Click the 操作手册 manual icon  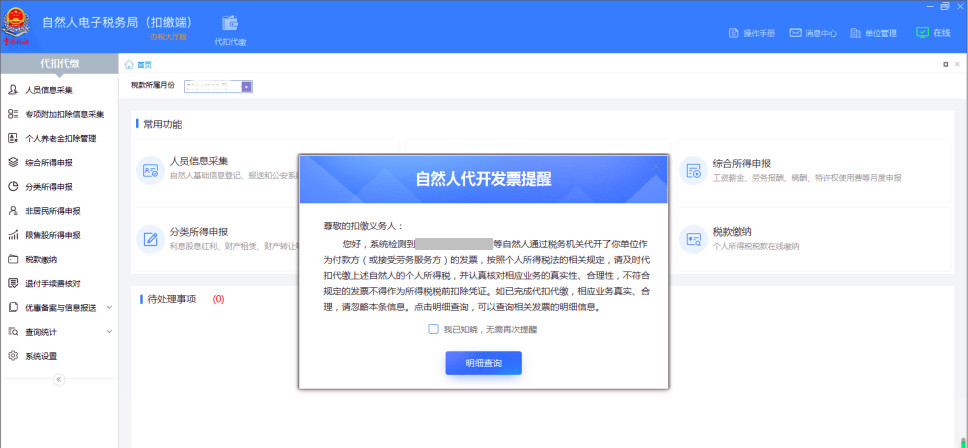733,33
